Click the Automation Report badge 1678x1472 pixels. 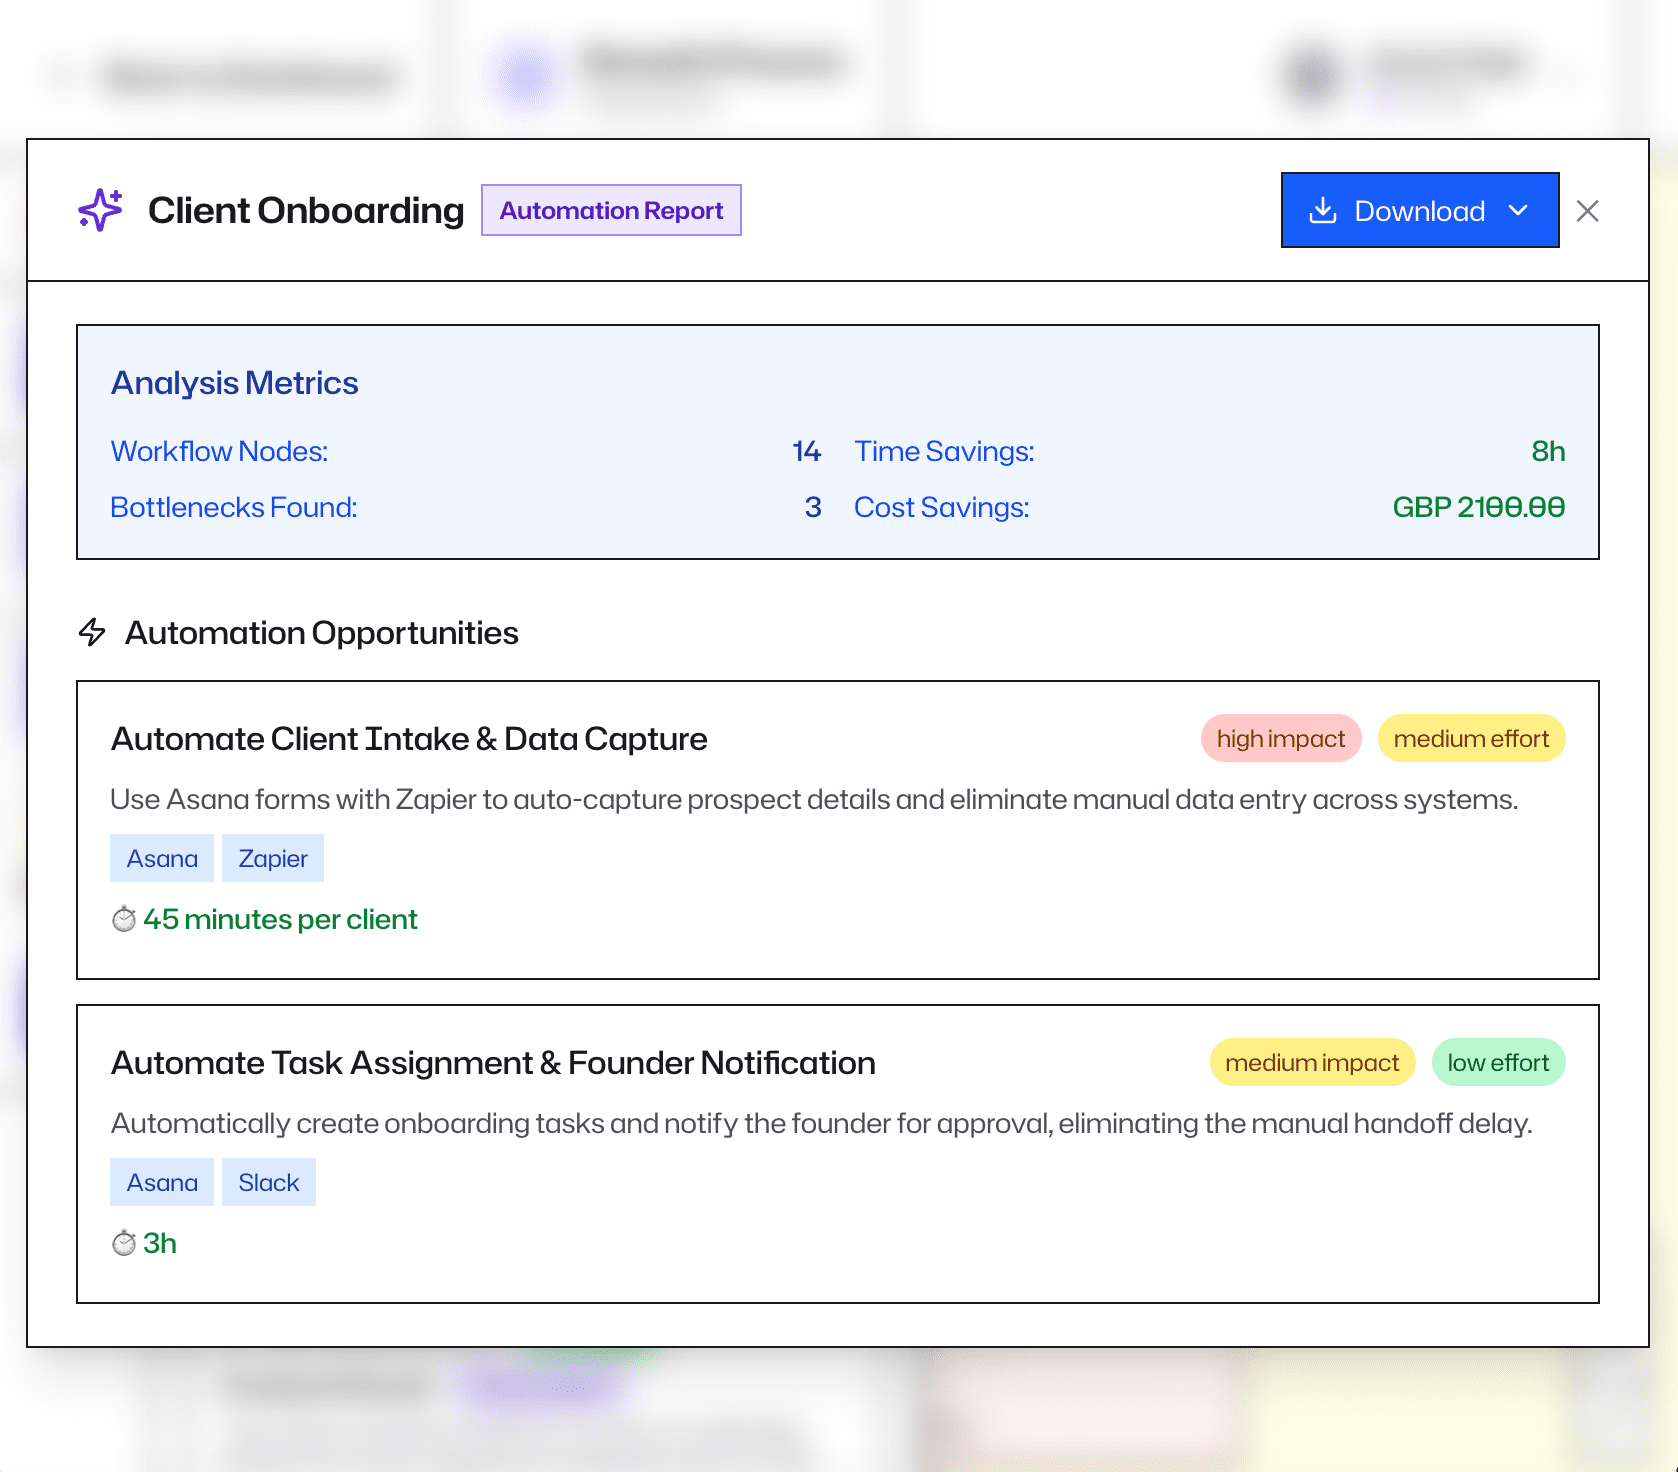click(x=611, y=210)
